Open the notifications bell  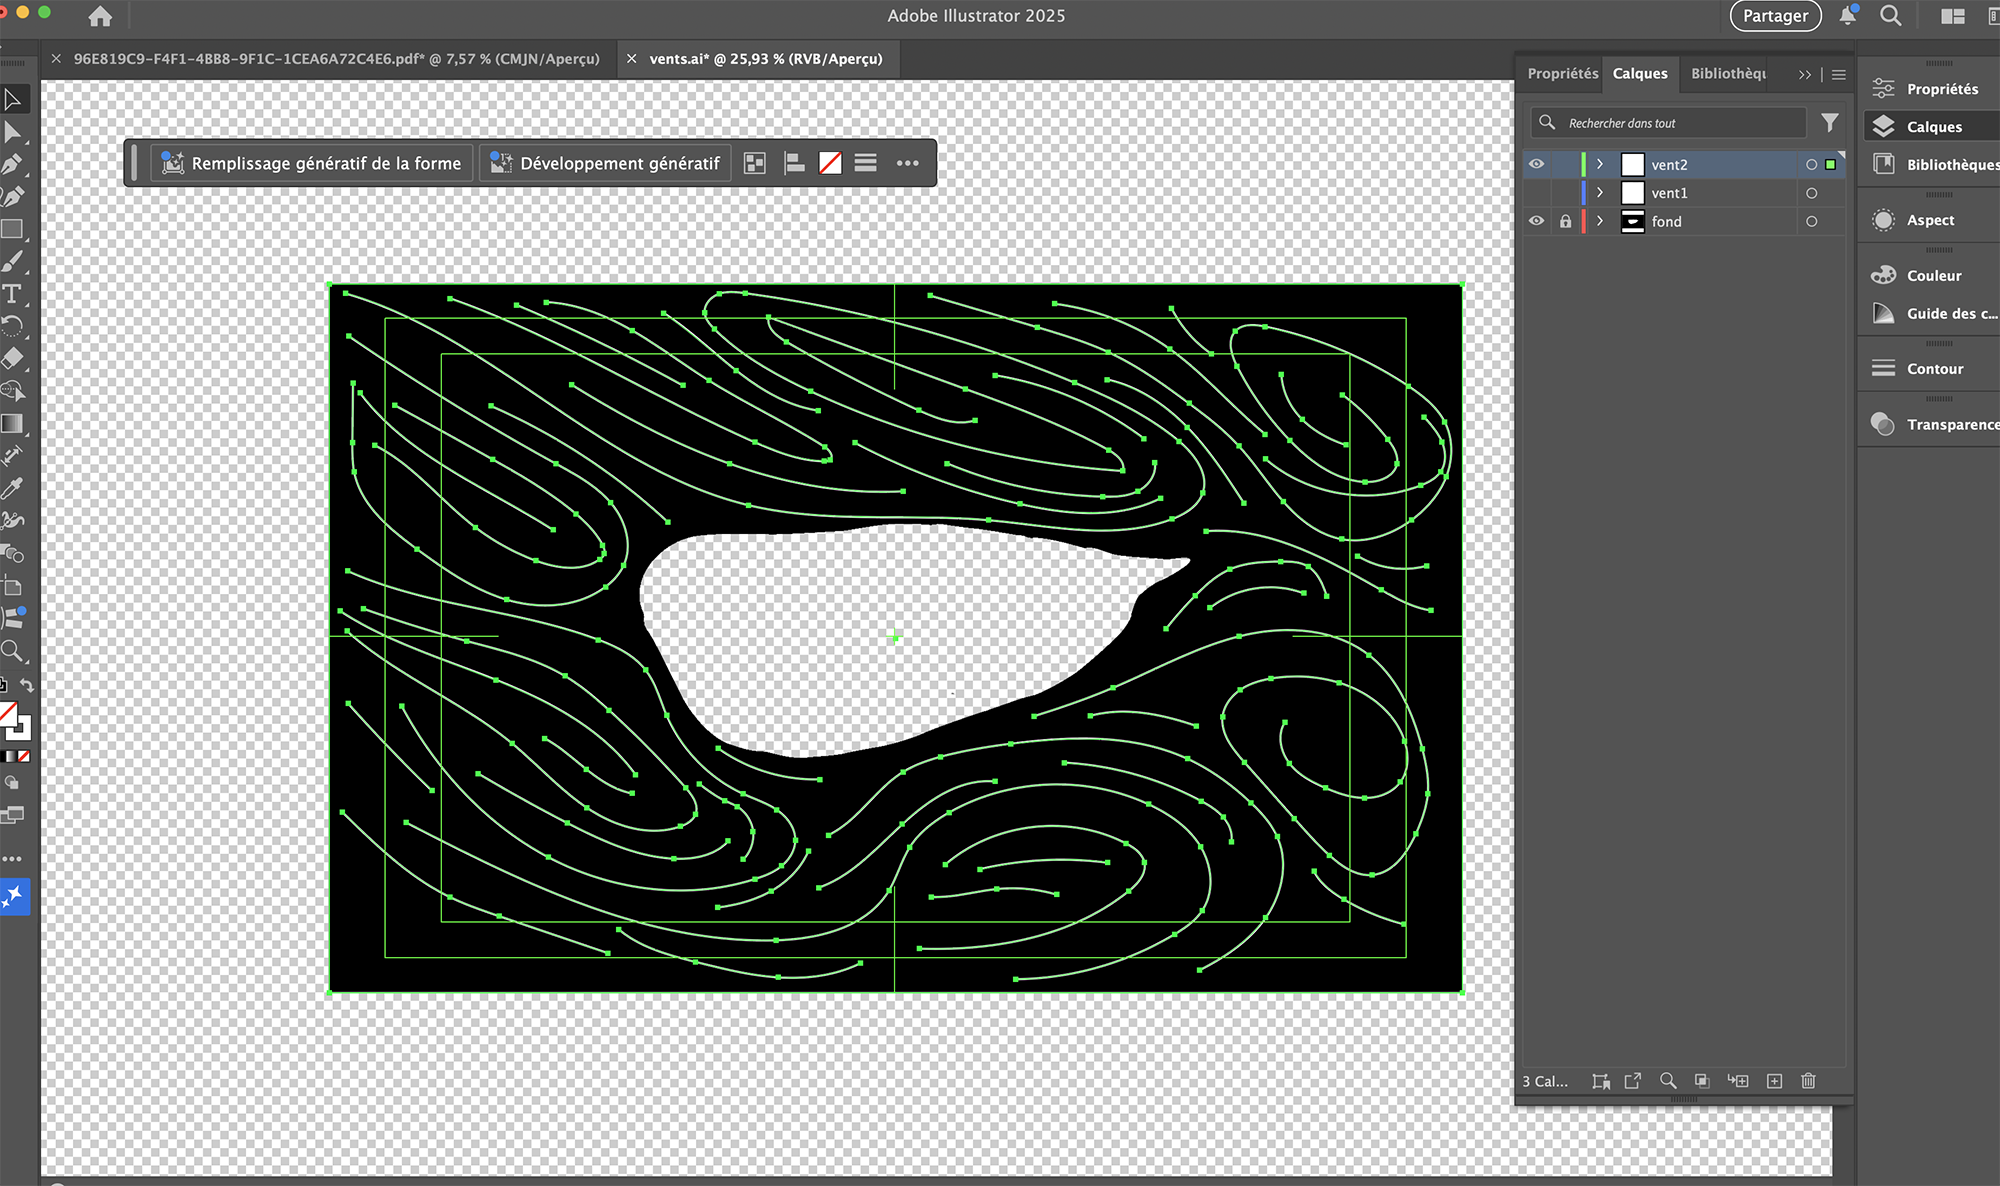[x=1848, y=16]
